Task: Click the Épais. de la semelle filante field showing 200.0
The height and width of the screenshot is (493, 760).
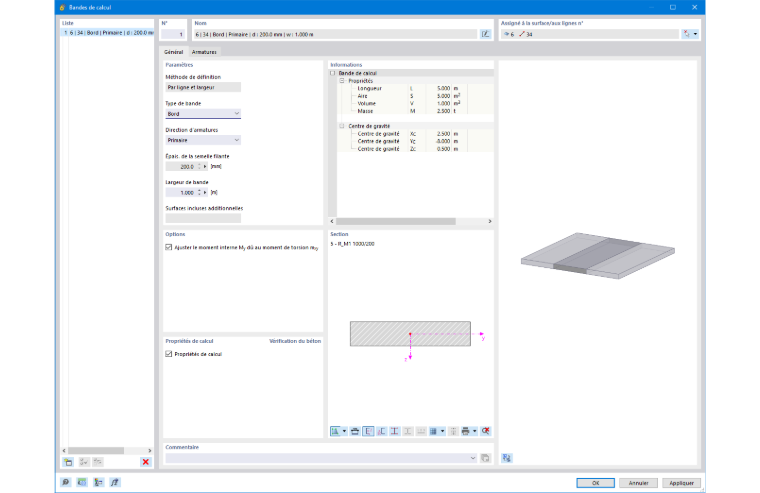Action: pos(181,166)
